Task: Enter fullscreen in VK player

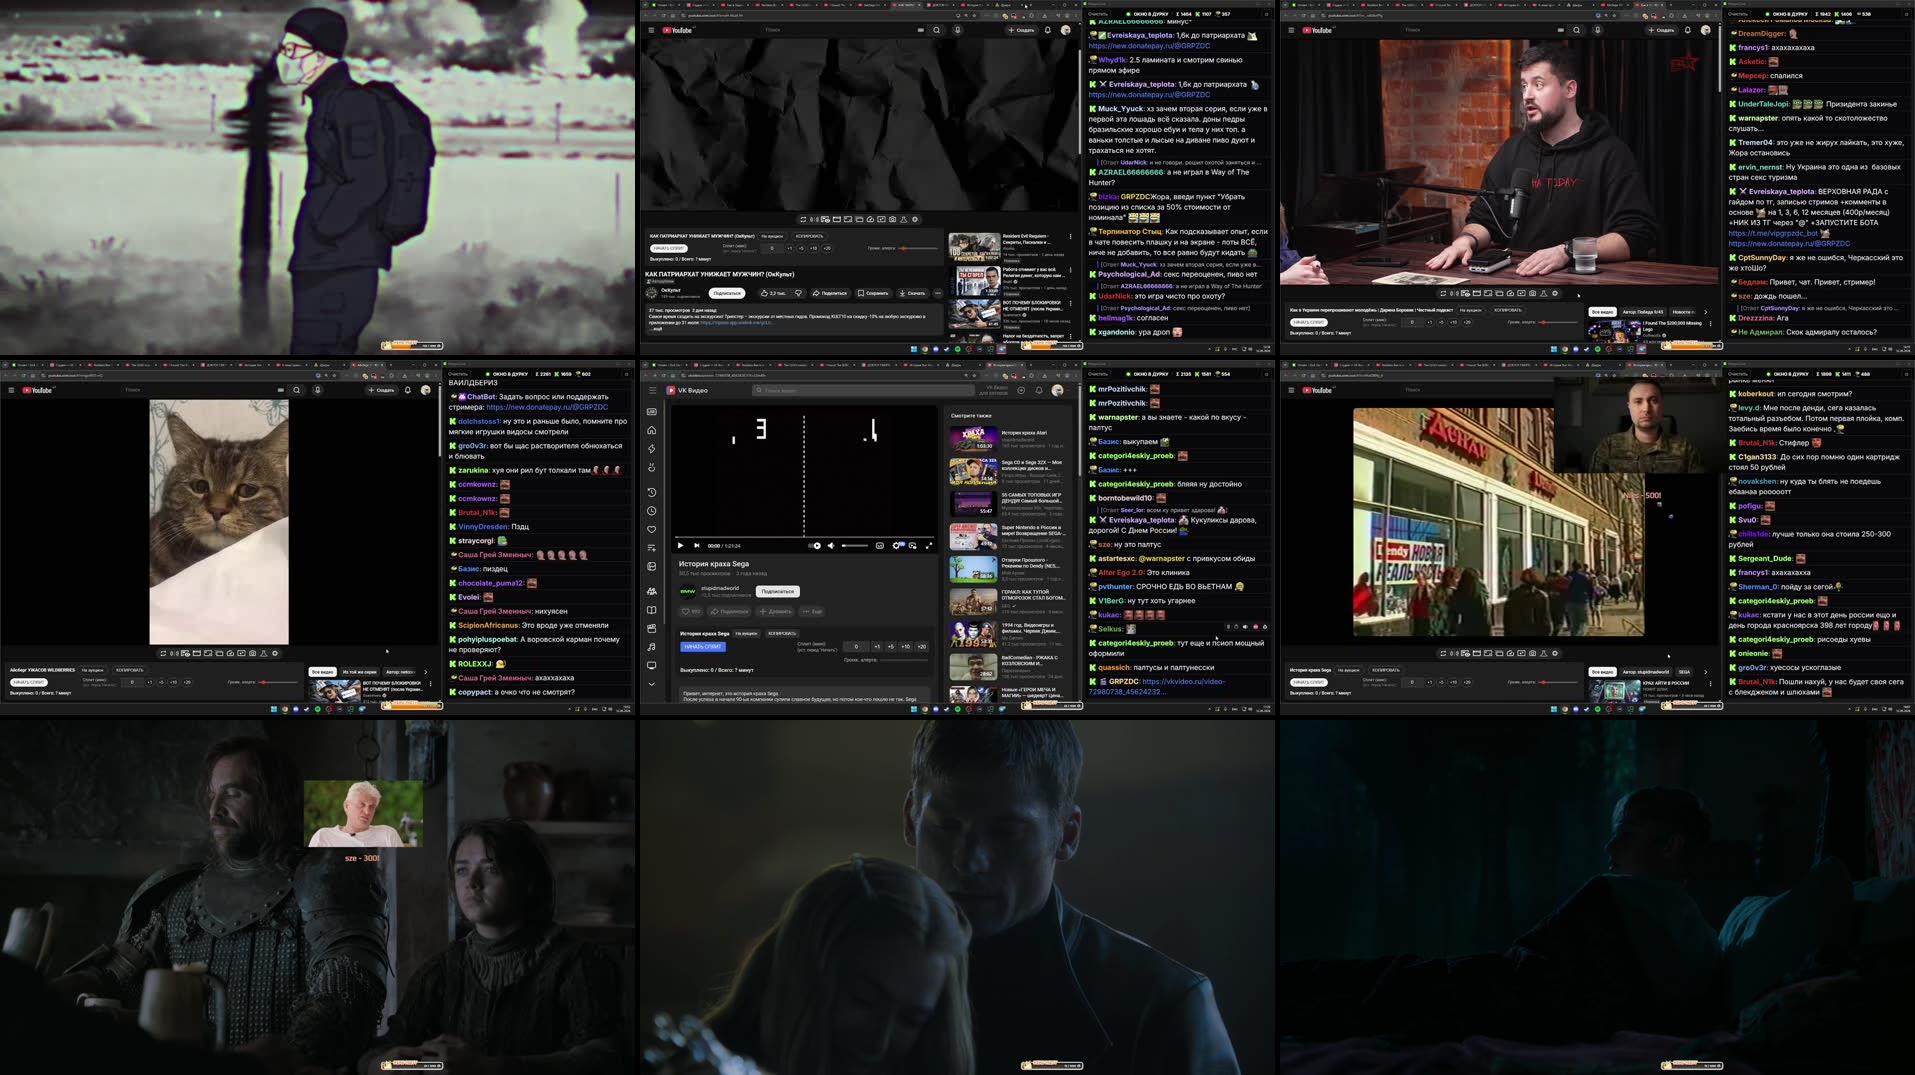Action: pyautogui.click(x=929, y=545)
